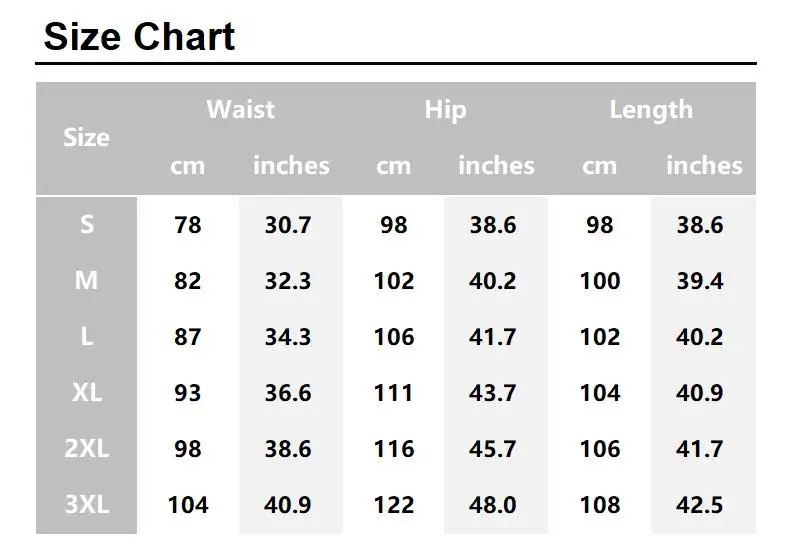Image resolution: width=796 pixels, height=556 pixels.
Task: Select the XL size row label
Action: [87, 393]
